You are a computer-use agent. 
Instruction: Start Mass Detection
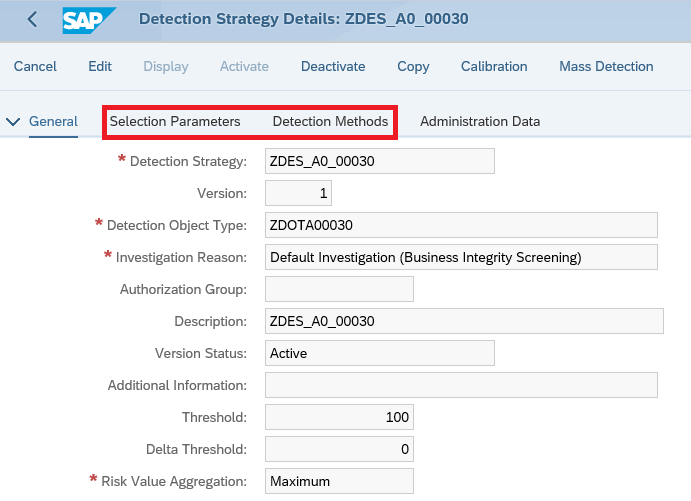click(x=606, y=67)
